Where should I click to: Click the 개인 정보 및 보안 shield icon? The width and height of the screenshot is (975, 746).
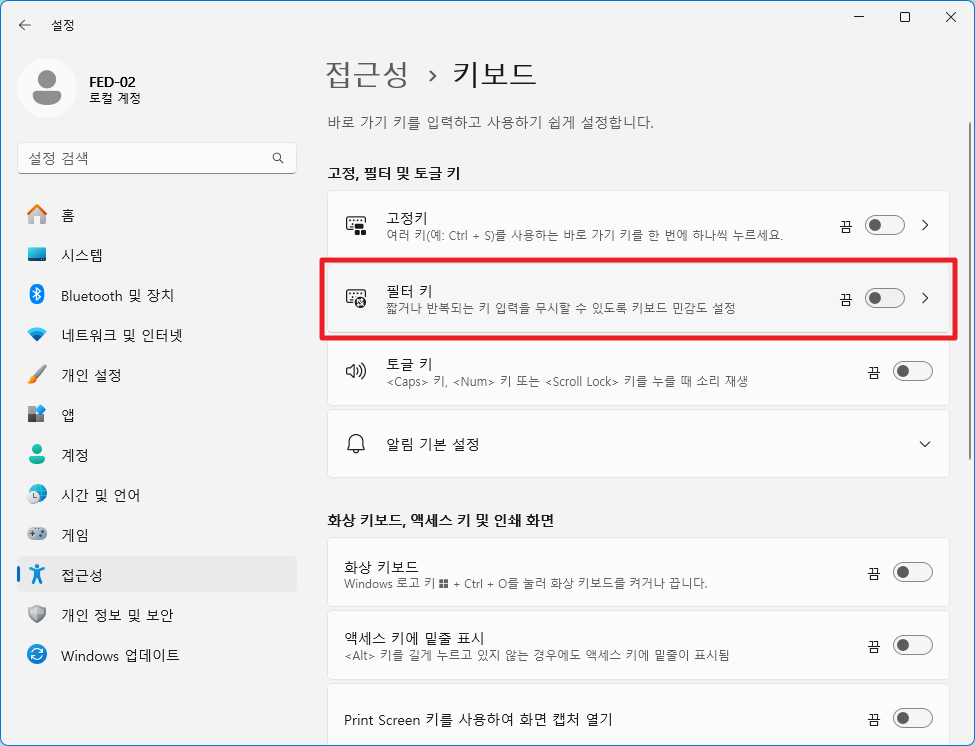37,614
